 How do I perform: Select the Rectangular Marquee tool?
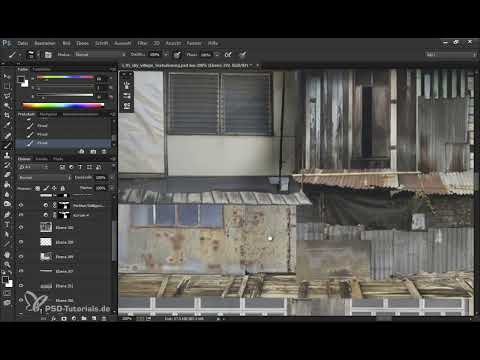point(7,86)
